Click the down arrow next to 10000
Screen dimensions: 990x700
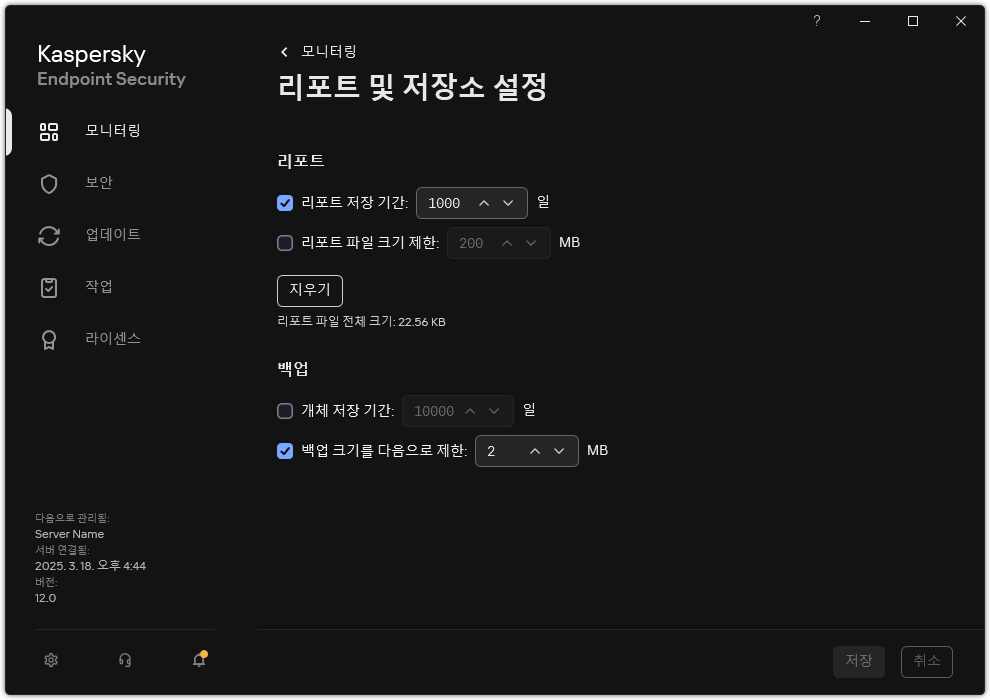pyautogui.click(x=494, y=411)
